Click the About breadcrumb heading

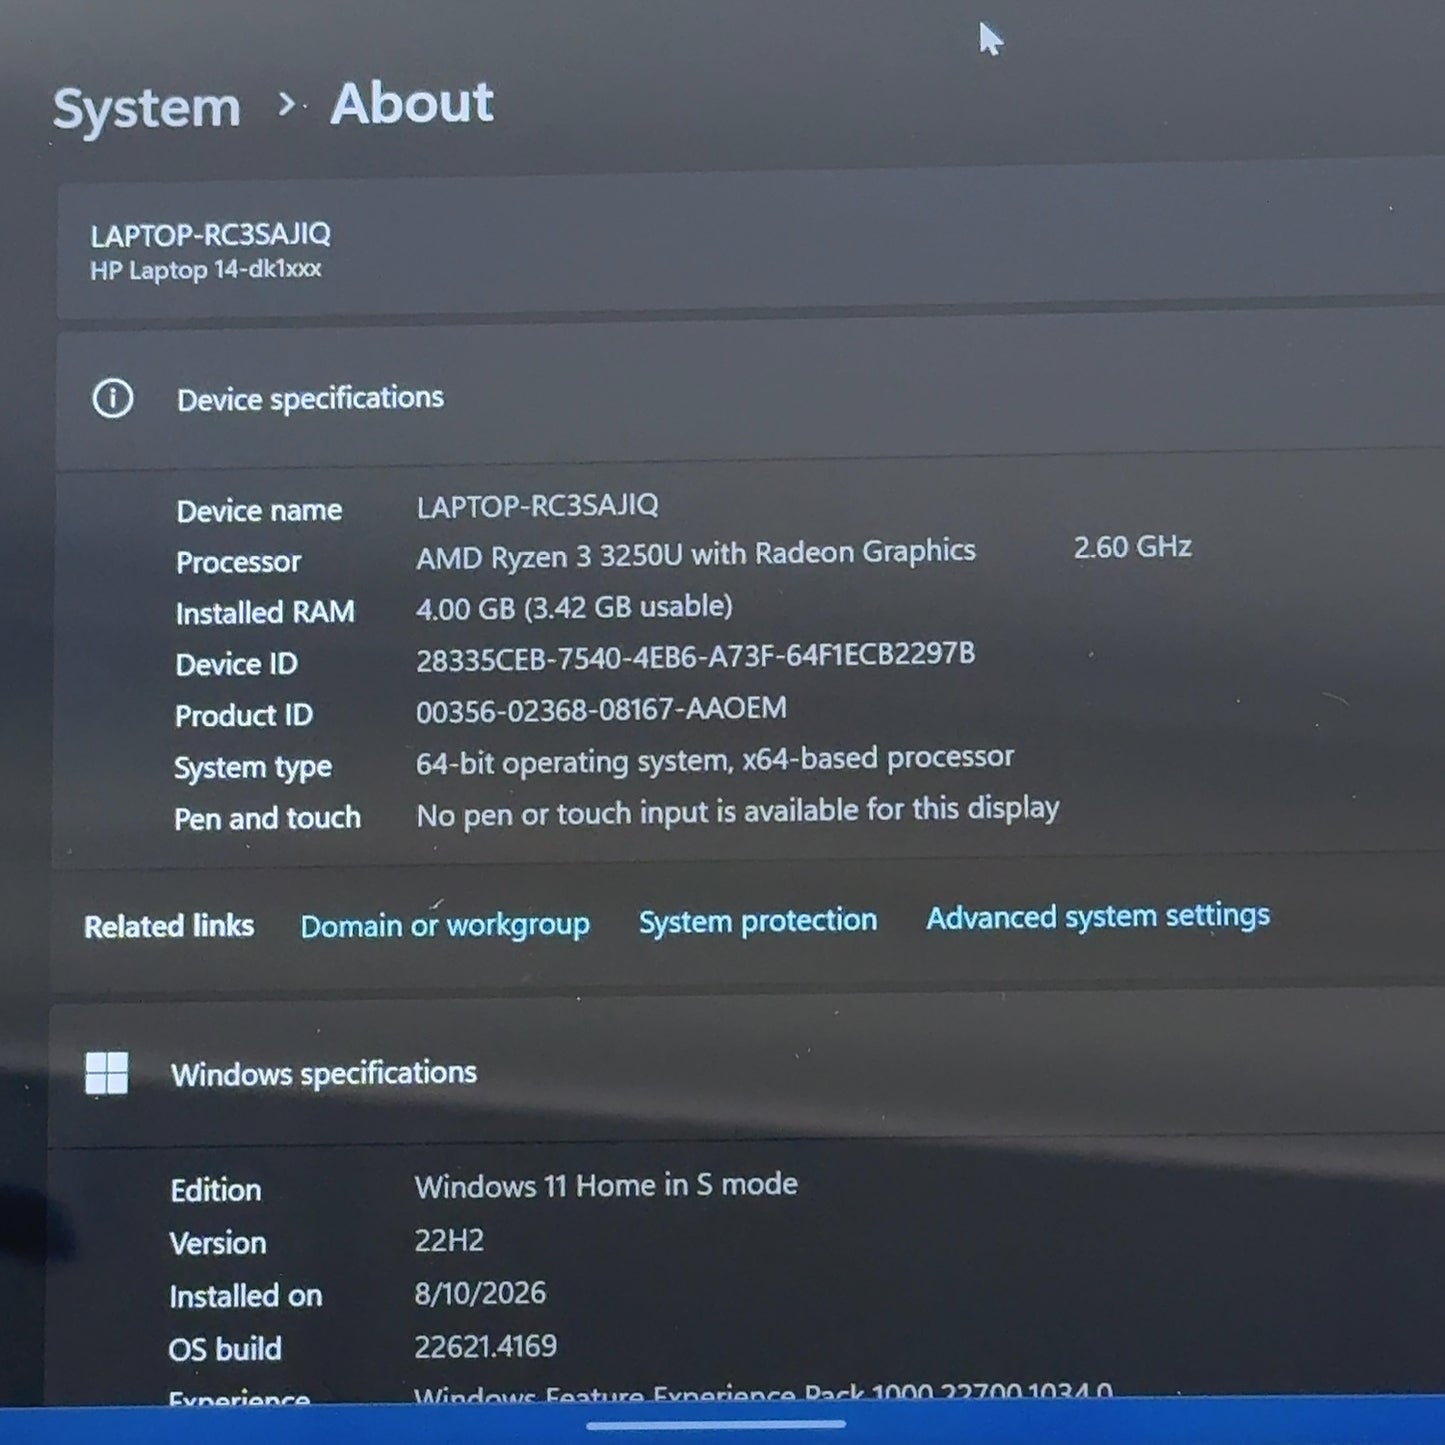coord(412,103)
